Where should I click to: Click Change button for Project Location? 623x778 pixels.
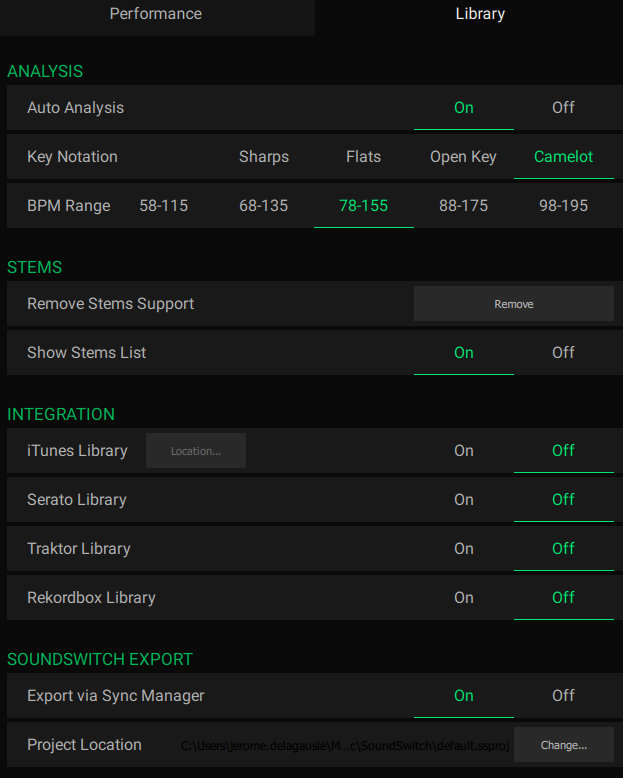(564, 745)
